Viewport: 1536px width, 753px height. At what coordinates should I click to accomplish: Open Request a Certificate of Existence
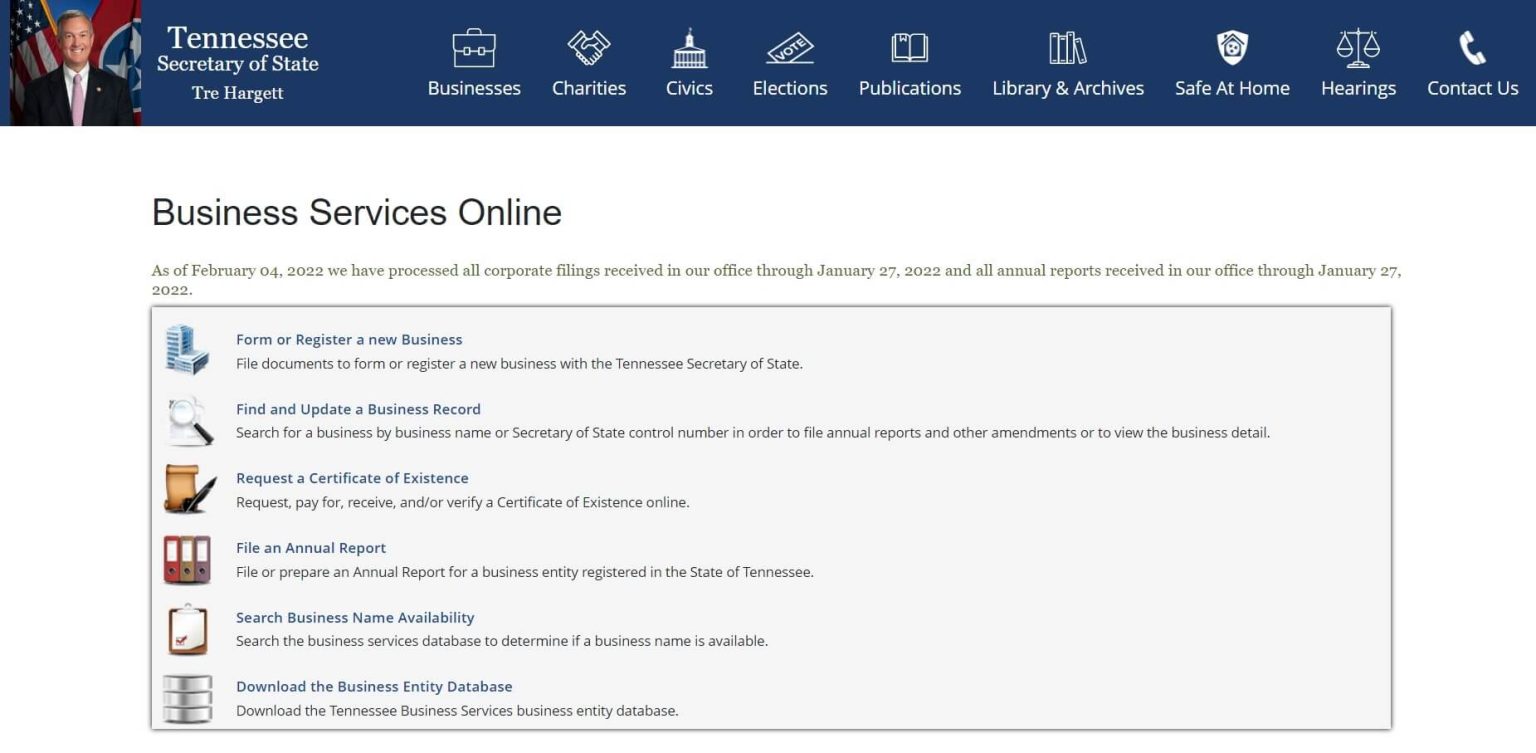coord(352,478)
